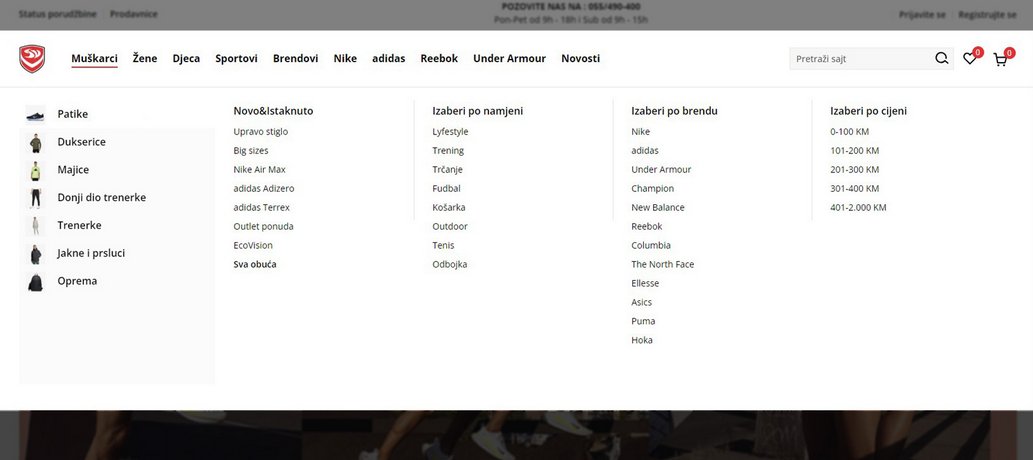Screen dimensions: 1033x460
Task: Select the Hoka brand link
Action: [x=642, y=340]
